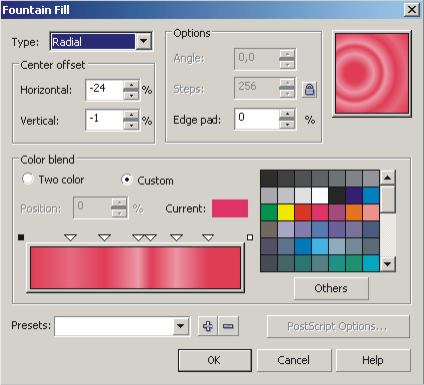
Task: Click the palette scrollbar down arrow
Action: coord(387,264)
